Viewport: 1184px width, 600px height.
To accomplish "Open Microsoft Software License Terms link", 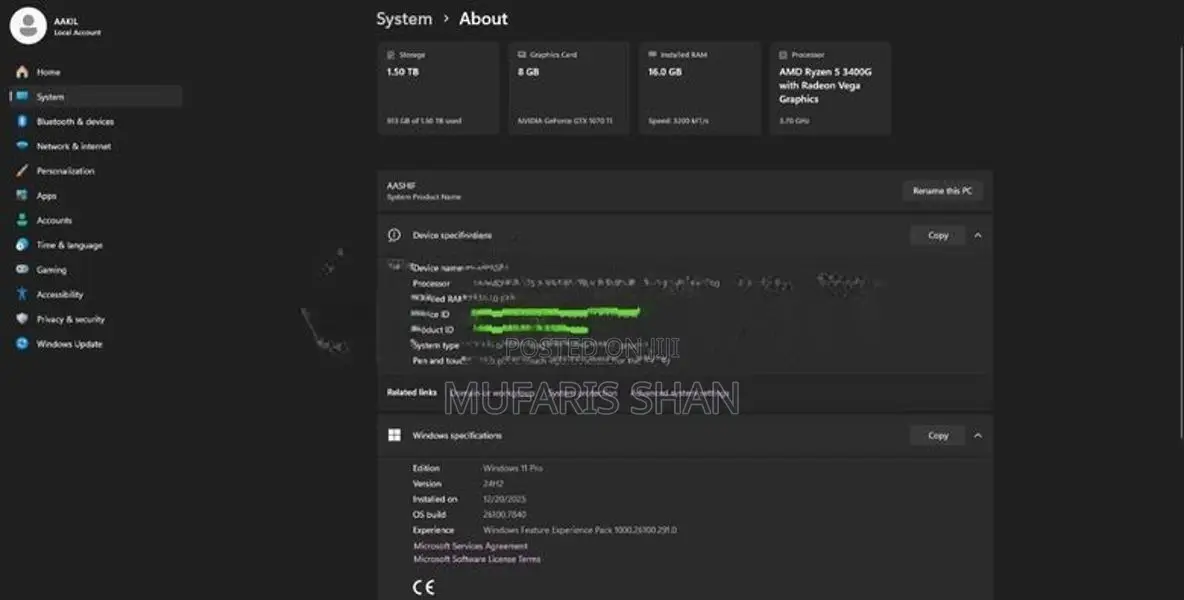I will click(x=476, y=559).
